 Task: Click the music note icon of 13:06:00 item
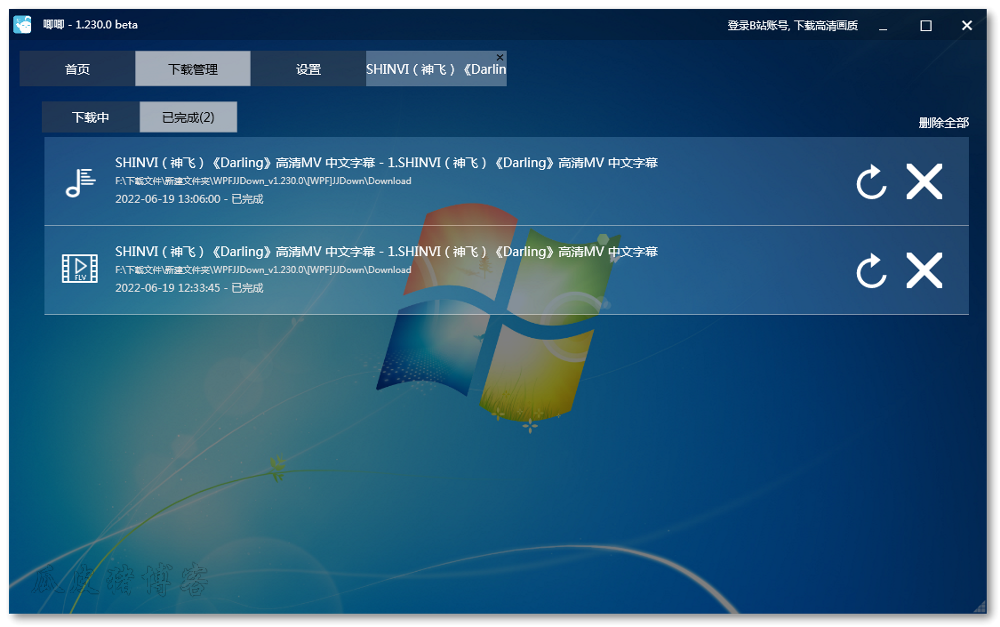(x=80, y=182)
